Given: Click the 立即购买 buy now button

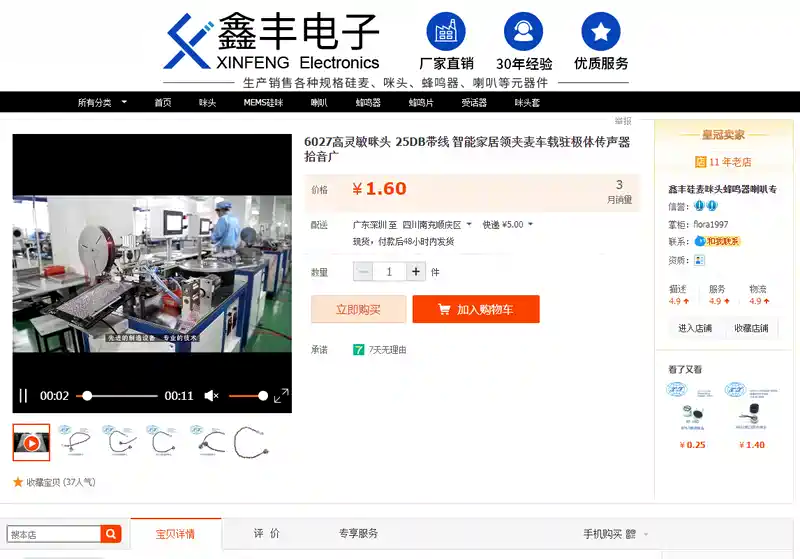Looking at the screenshot, I should 358,310.
